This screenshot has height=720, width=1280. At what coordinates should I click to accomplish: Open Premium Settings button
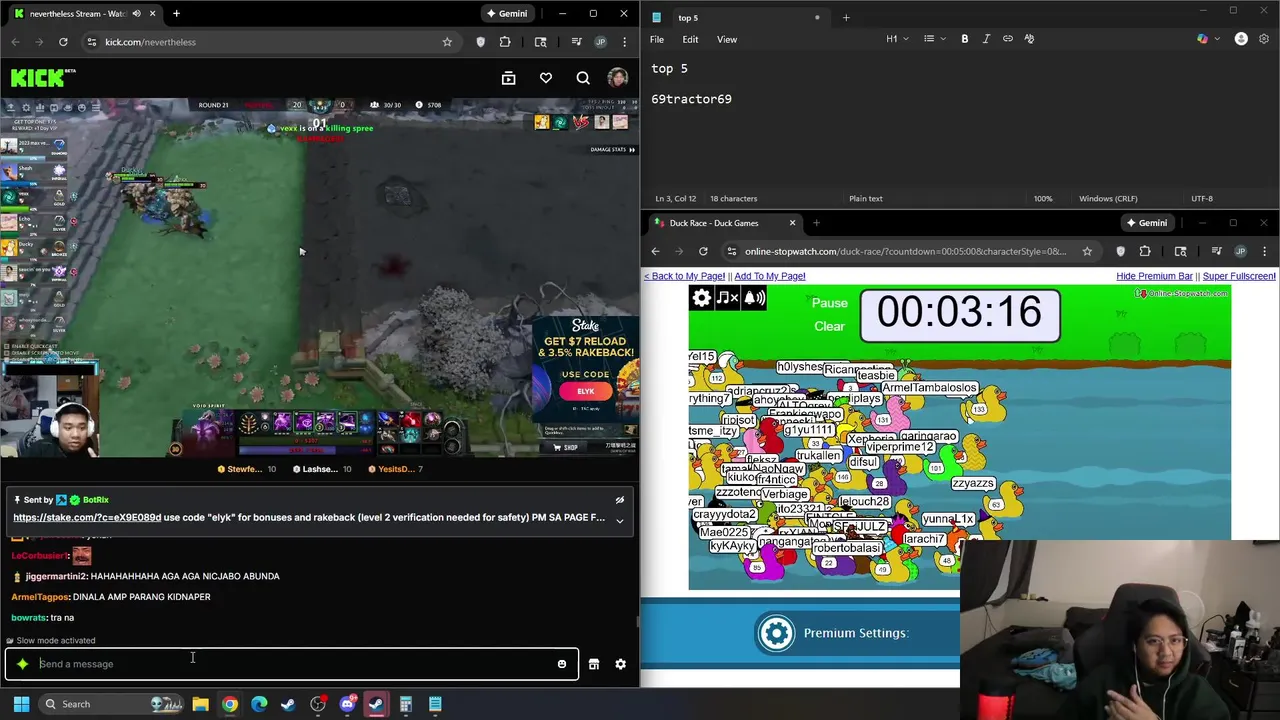834,633
